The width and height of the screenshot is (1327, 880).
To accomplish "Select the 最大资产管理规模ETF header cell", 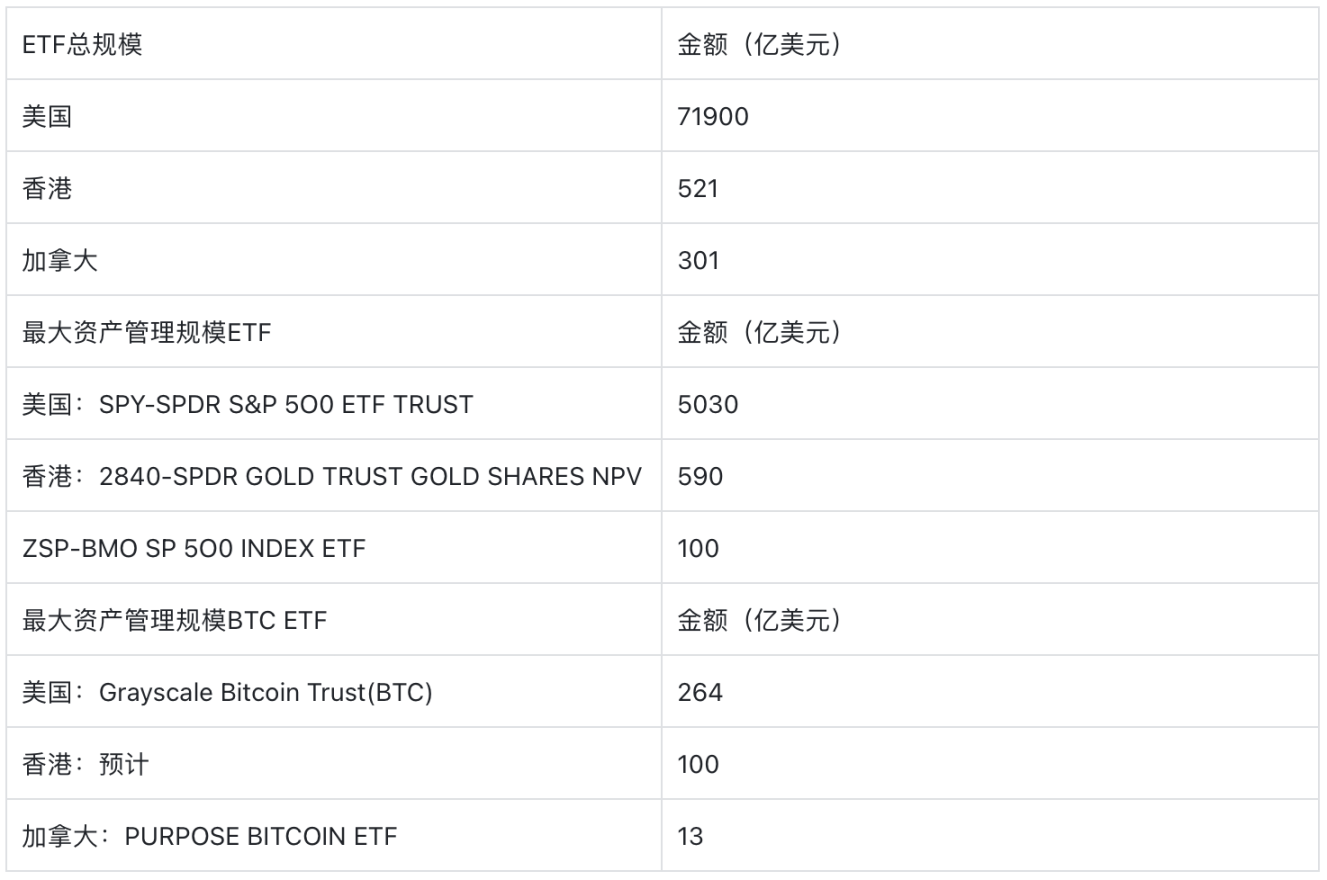I will tap(147, 333).
